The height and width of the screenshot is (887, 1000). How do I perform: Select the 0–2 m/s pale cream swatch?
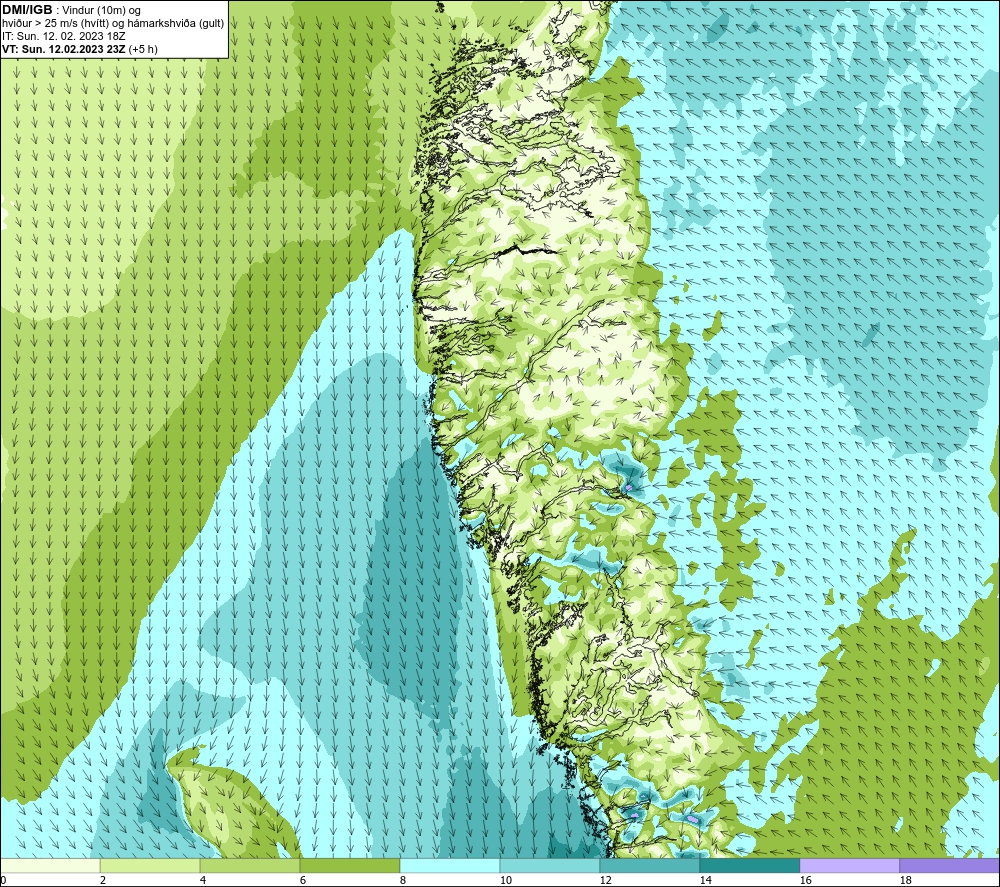click(50, 865)
